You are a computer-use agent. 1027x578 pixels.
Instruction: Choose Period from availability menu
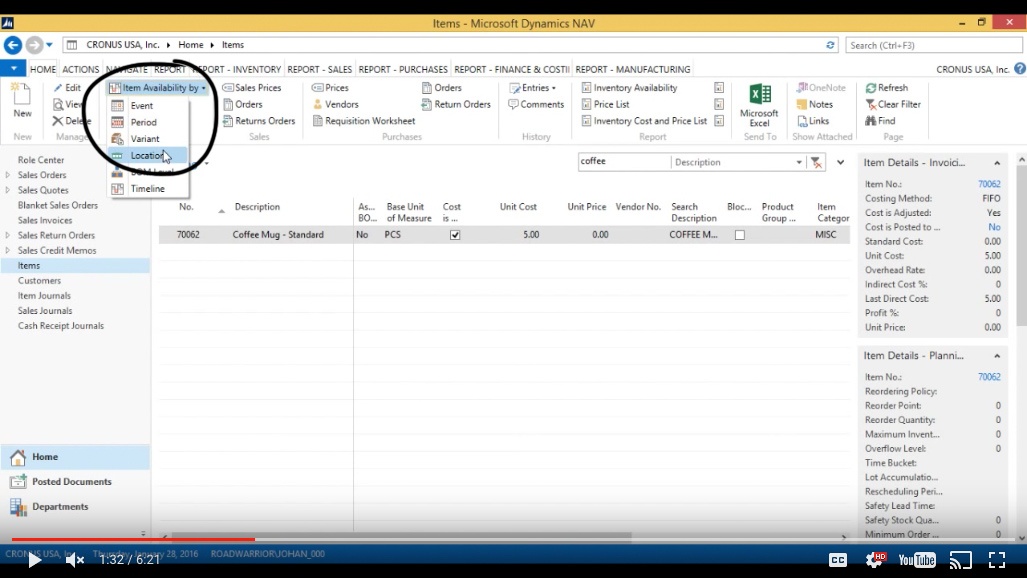(149, 123)
